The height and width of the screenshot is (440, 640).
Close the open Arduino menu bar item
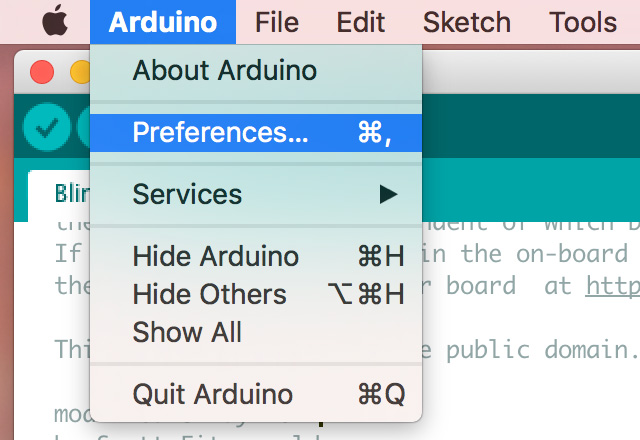tap(163, 22)
